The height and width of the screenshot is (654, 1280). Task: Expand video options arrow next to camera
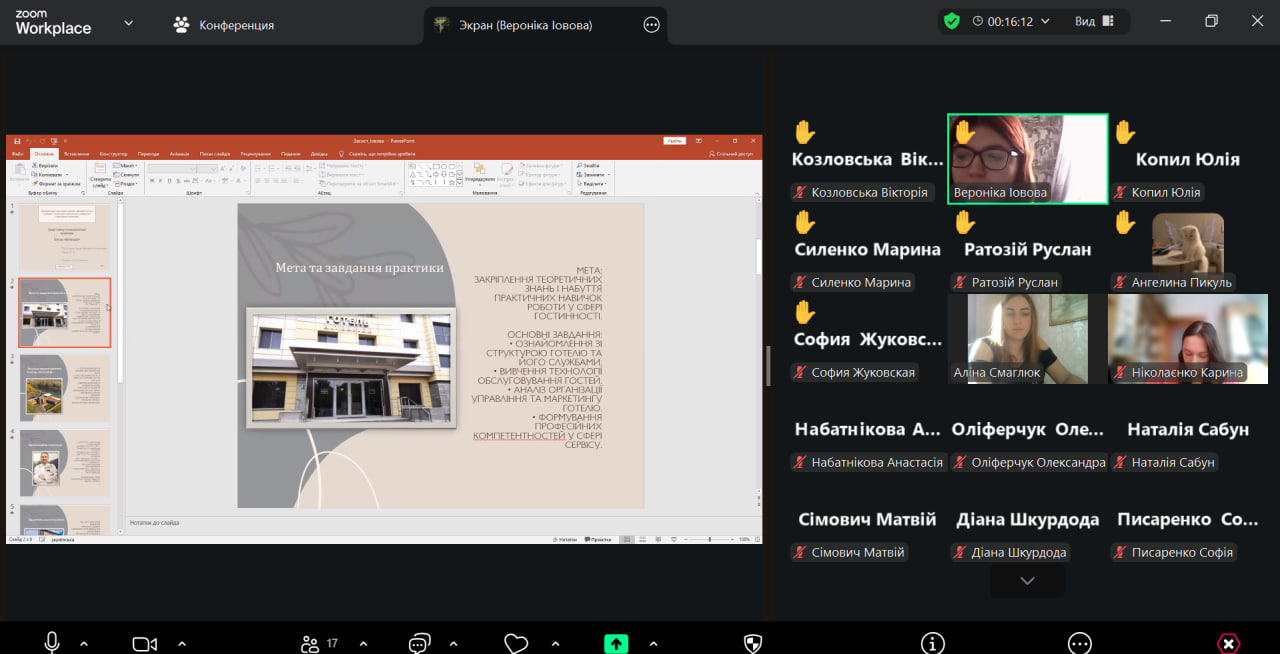(182, 643)
